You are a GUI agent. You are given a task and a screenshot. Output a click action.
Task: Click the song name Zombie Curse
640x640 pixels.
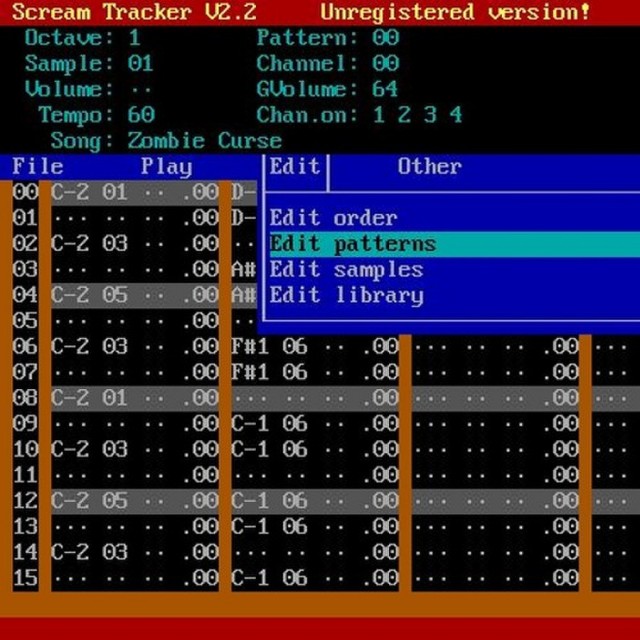[x=205, y=141]
